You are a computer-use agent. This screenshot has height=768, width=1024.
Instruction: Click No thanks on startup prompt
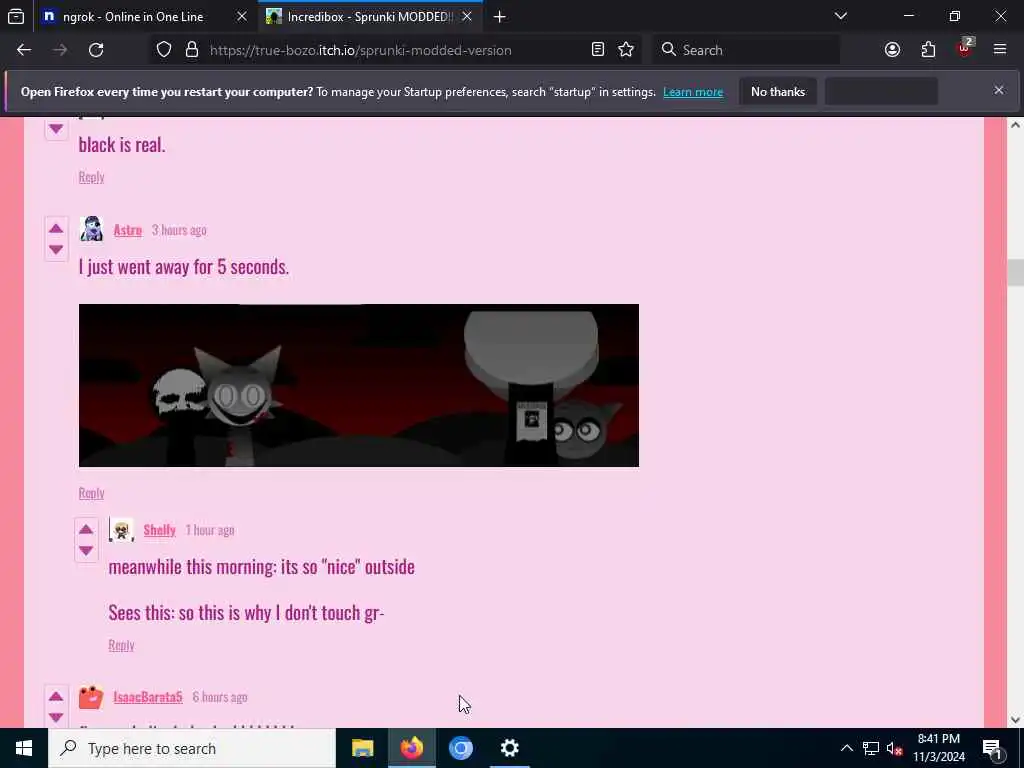click(778, 91)
